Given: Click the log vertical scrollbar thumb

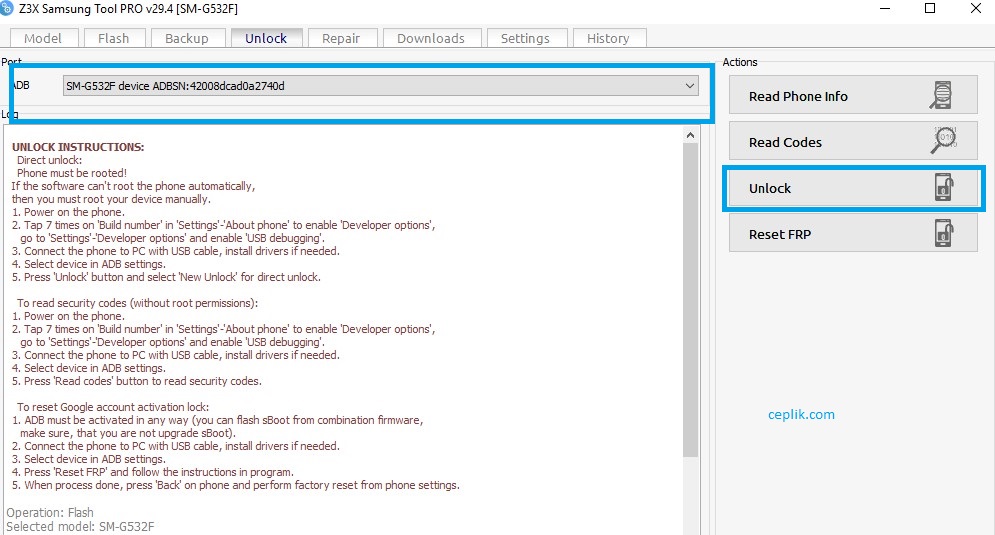Looking at the screenshot, I should coord(690,300).
